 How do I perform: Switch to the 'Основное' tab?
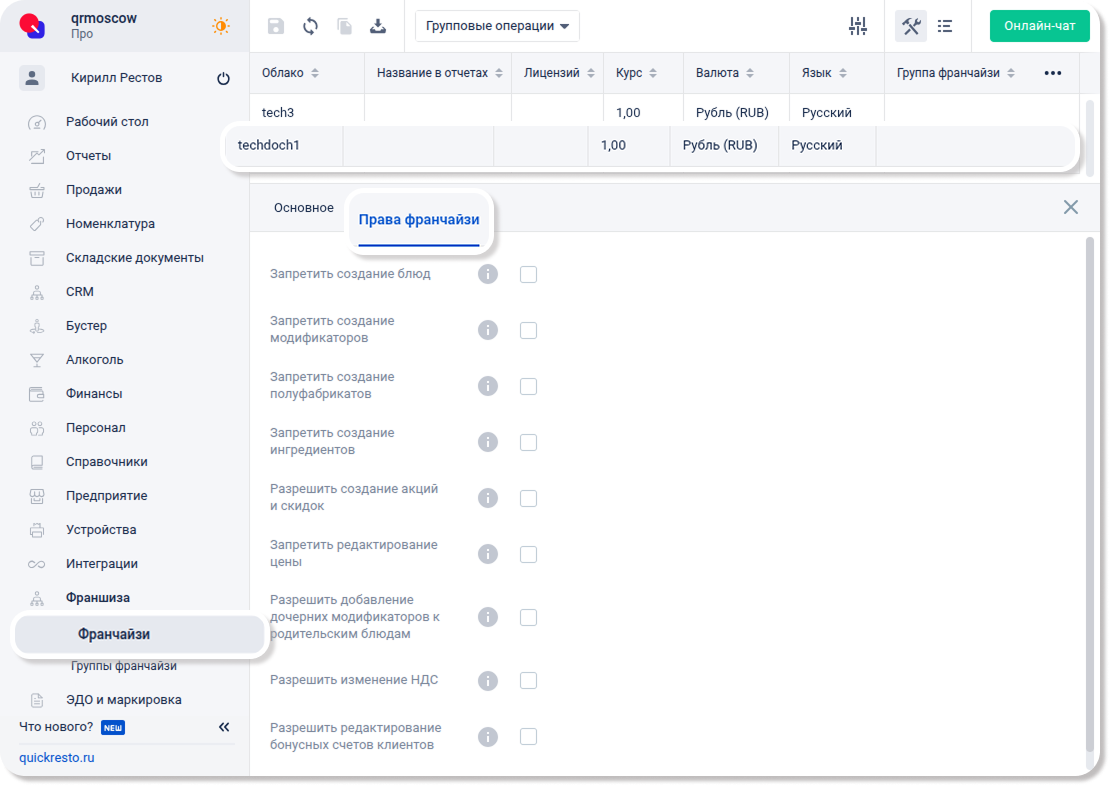point(303,208)
